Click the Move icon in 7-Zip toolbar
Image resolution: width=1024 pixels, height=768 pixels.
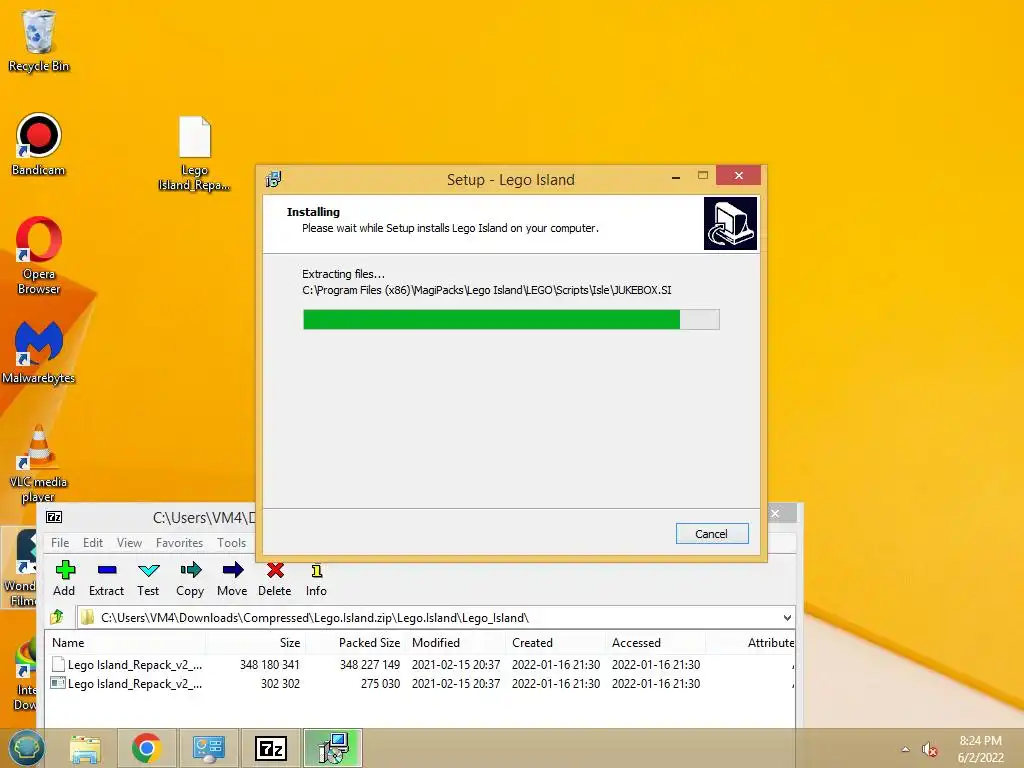(232, 579)
